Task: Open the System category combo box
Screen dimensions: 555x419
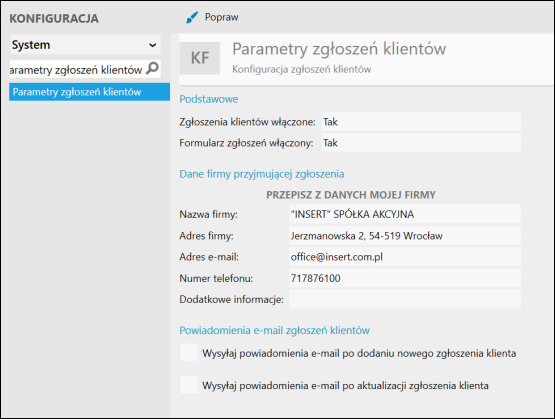Action: click(x=85, y=45)
